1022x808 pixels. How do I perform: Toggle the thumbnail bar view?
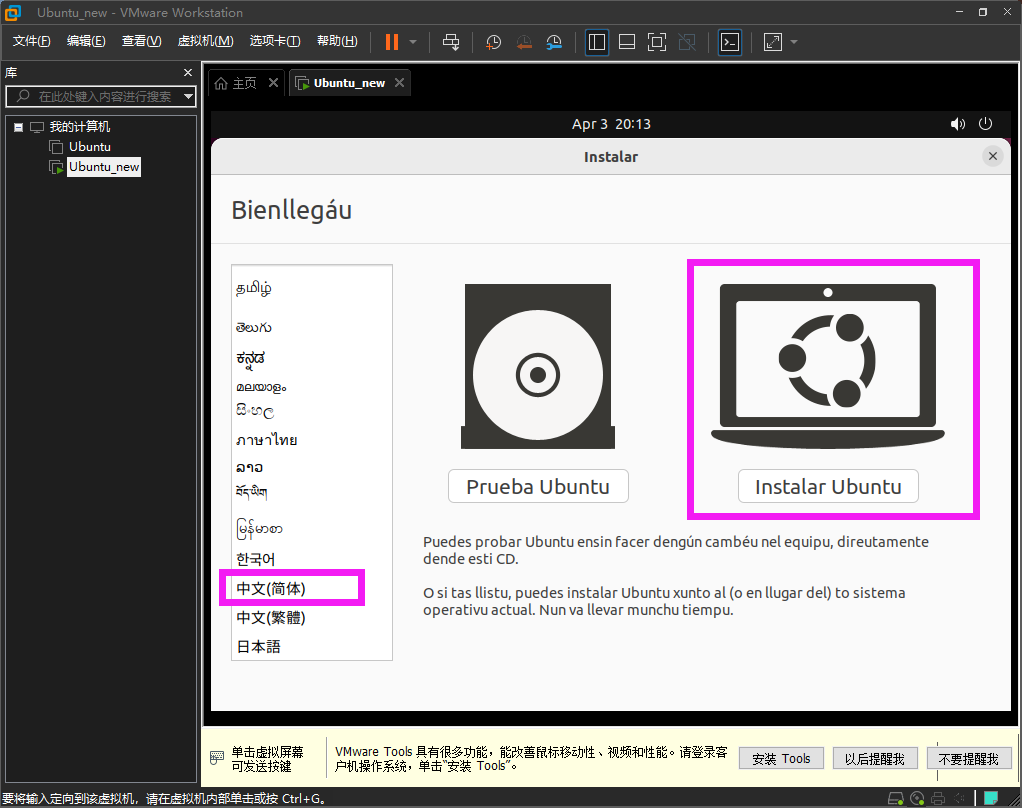pyautogui.click(x=627, y=42)
